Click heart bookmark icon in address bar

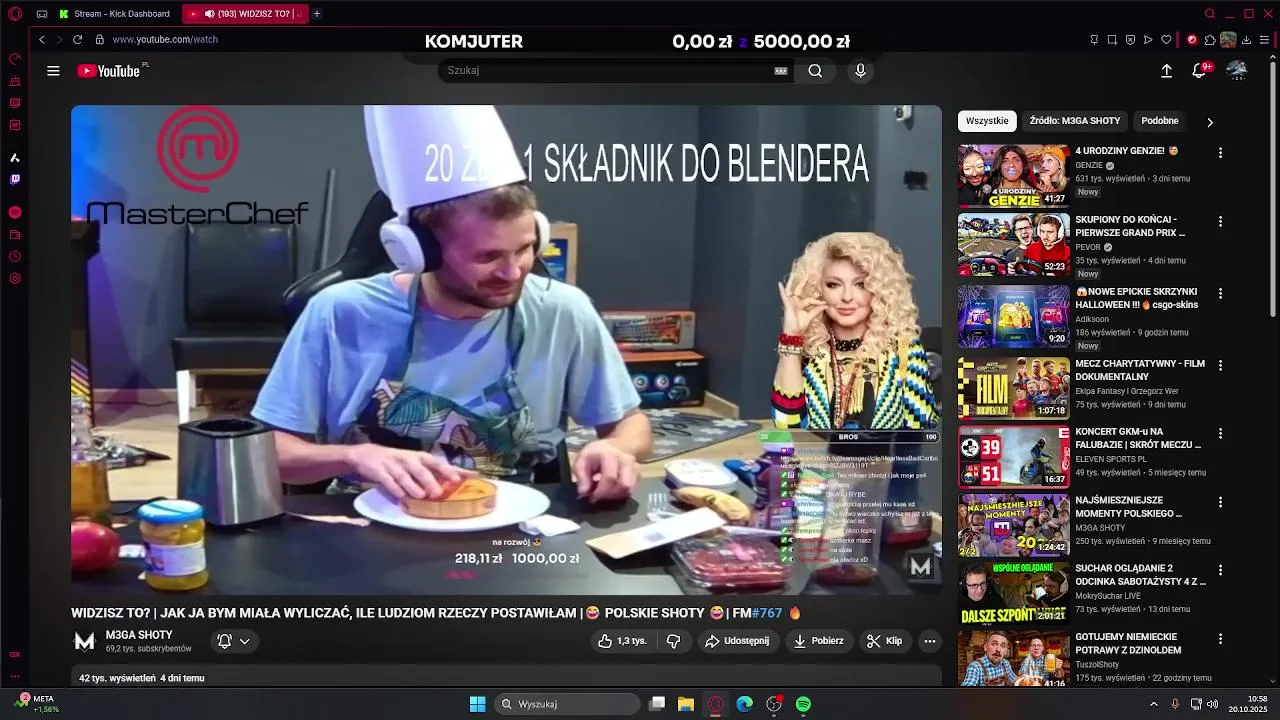pyautogui.click(x=1166, y=40)
